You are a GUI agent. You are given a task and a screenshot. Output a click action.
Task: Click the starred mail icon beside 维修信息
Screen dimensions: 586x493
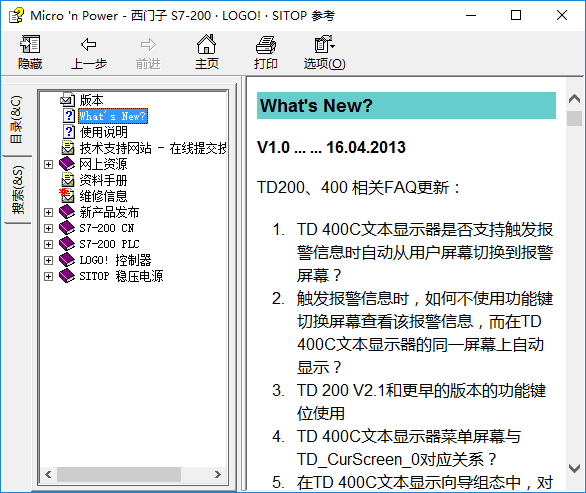click(67, 195)
